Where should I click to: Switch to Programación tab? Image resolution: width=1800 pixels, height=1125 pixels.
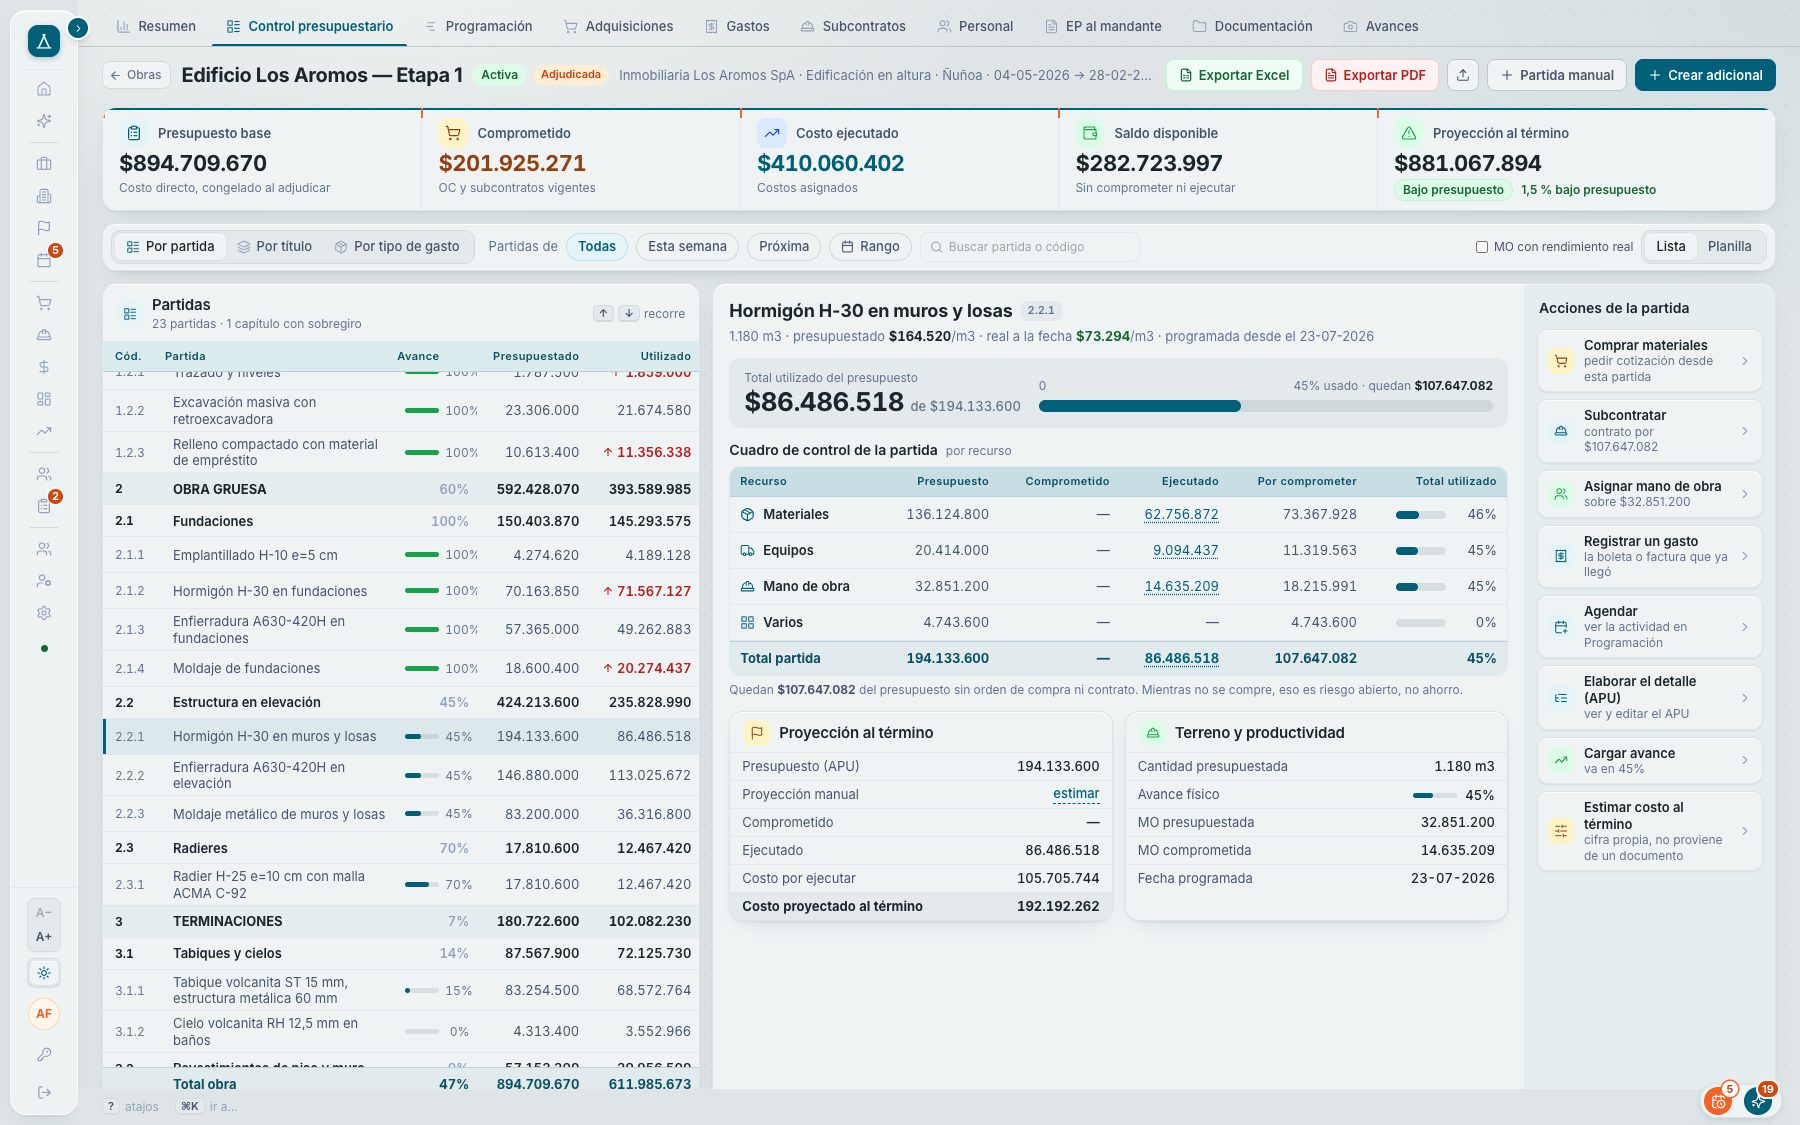(x=478, y=27)
